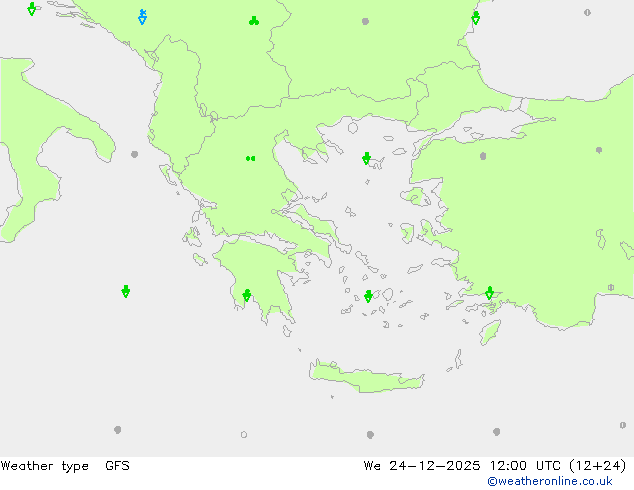Image resolution: width=634 pixels, height=490 pixels.
Task: Click the green rain symbol over the Cyclades
Action: click(x=368, y=296)
